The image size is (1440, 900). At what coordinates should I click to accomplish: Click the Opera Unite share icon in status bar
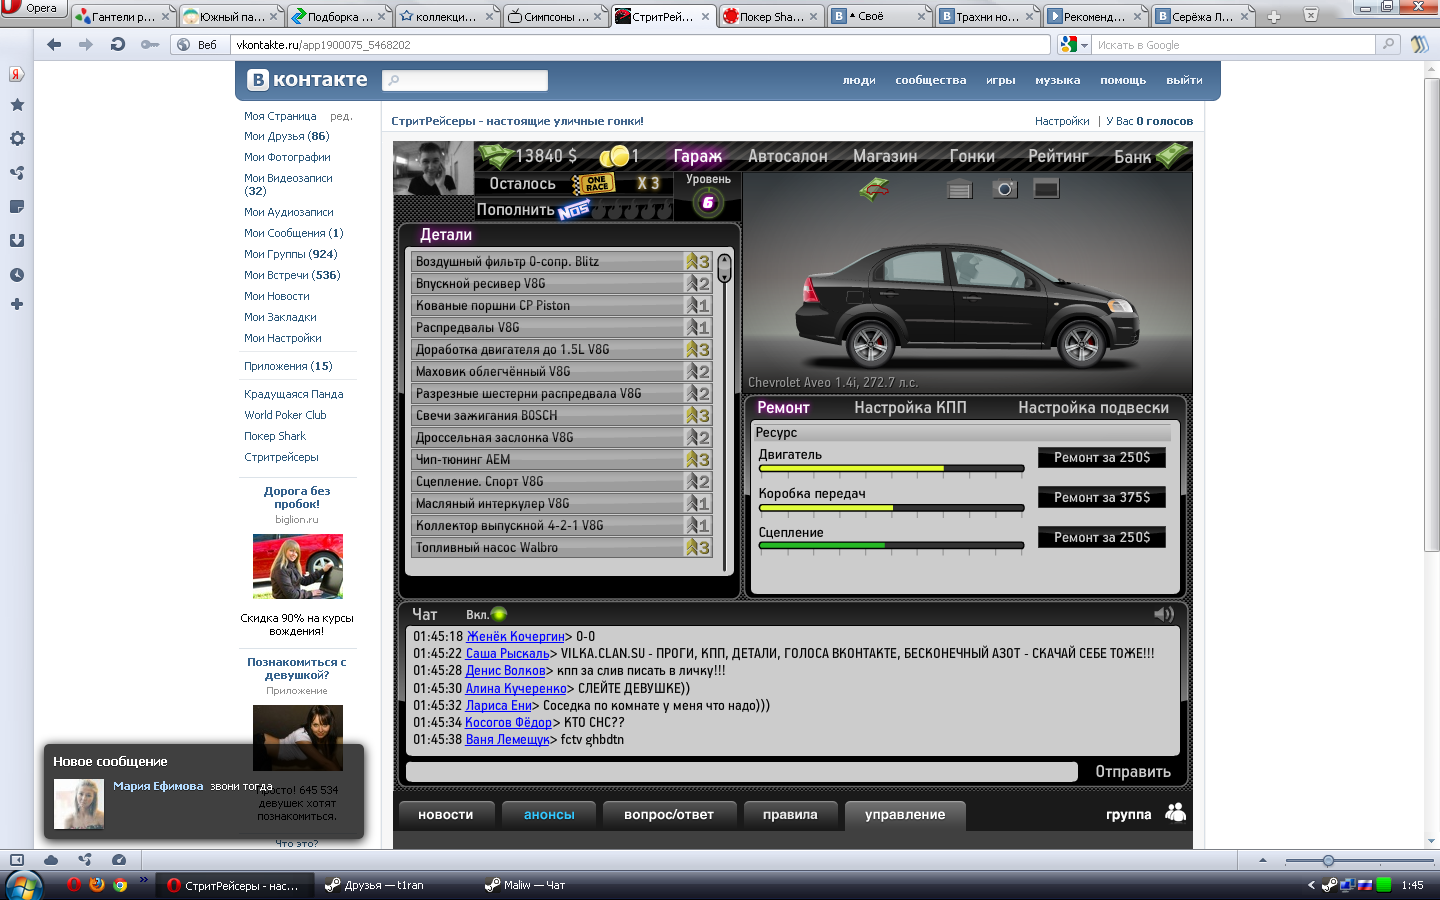pos(85,859)
